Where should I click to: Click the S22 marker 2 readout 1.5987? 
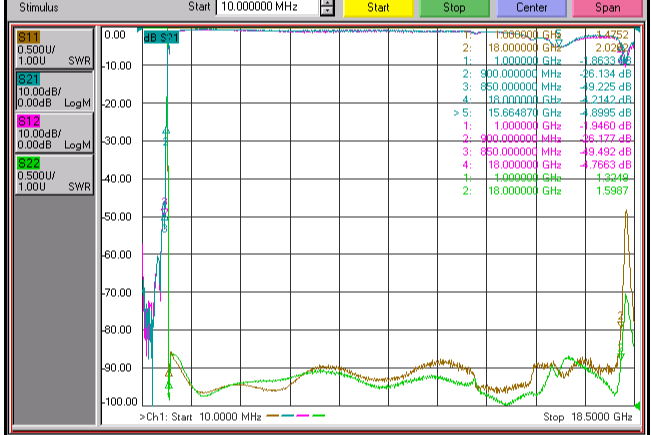[612, 191]
